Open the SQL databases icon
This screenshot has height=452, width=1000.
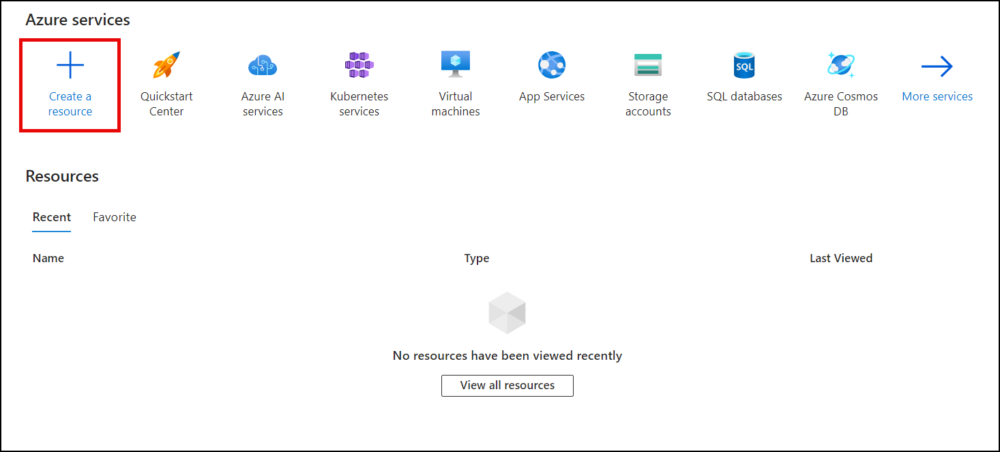[744, 66]
